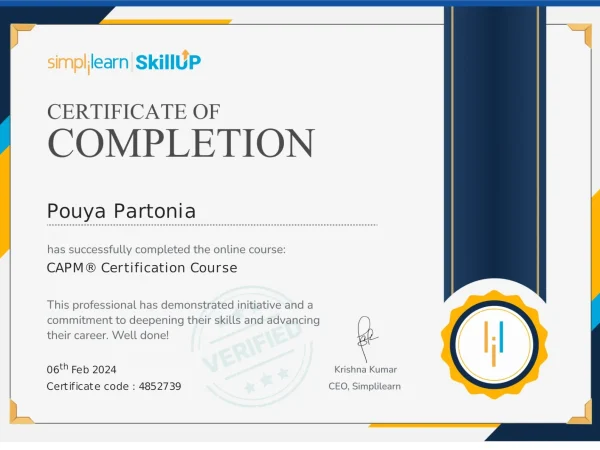The width and height of the screenshot is (600, 450).
Task: Click the dotted line under recipient name
Action: tap(212, 225)
